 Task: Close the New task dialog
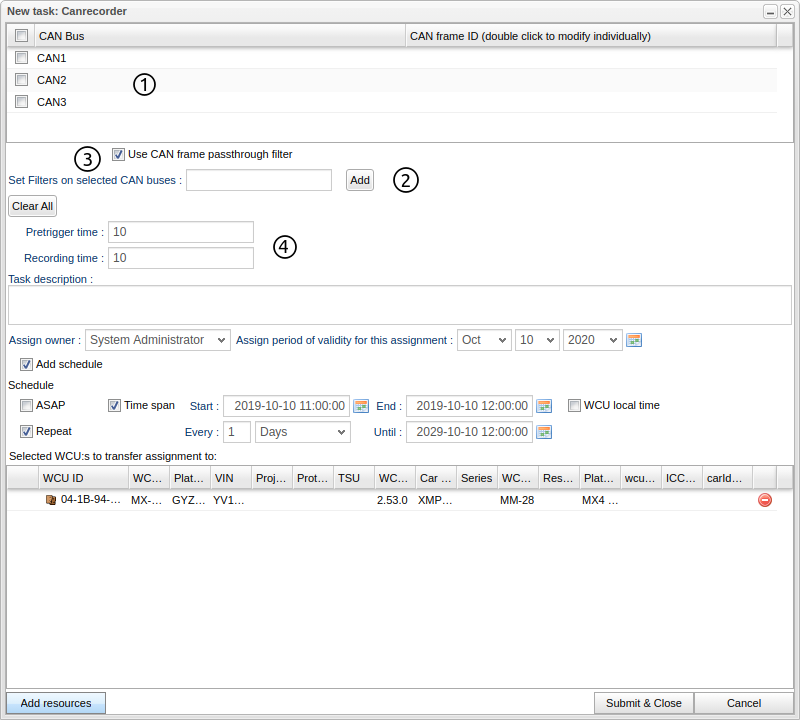(x=787, y=11)
